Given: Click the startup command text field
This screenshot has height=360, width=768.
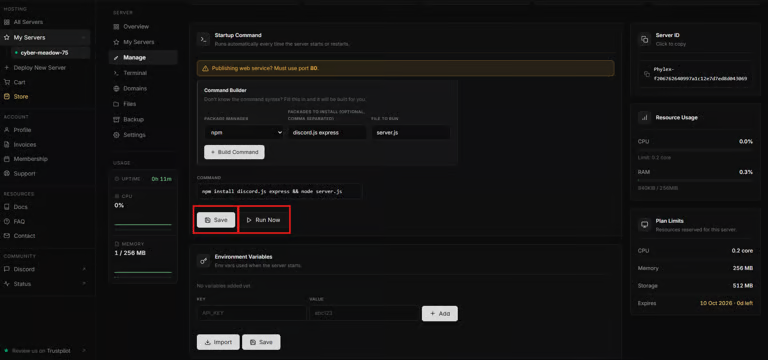Looking at the screenshot, I should pos(280,191).
